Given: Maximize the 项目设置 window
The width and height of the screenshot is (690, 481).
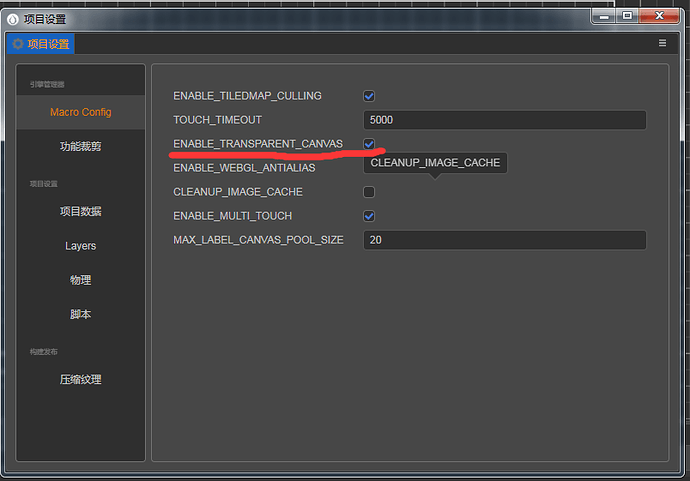Looking at the screenshot, I should 627,16.
